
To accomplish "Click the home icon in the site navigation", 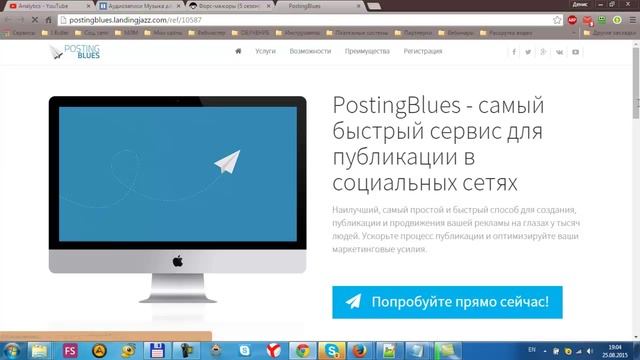I will pyautogui.click(x=238, y=51).
